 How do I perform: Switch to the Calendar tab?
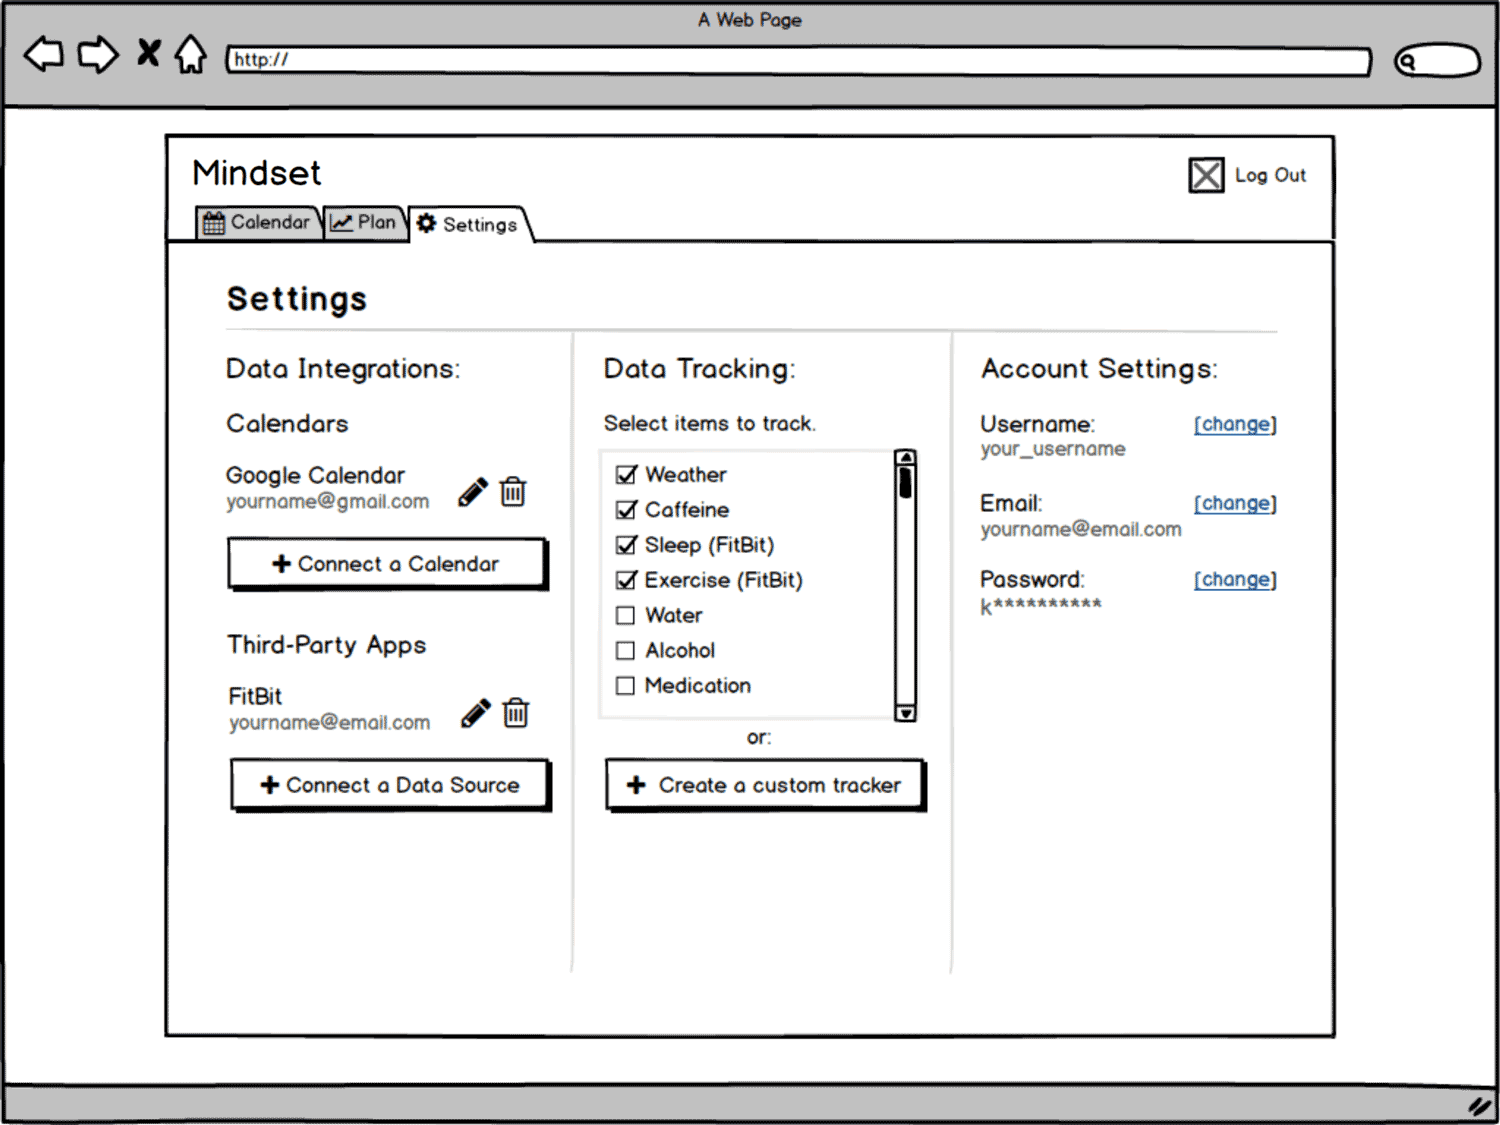click(257, 222)
